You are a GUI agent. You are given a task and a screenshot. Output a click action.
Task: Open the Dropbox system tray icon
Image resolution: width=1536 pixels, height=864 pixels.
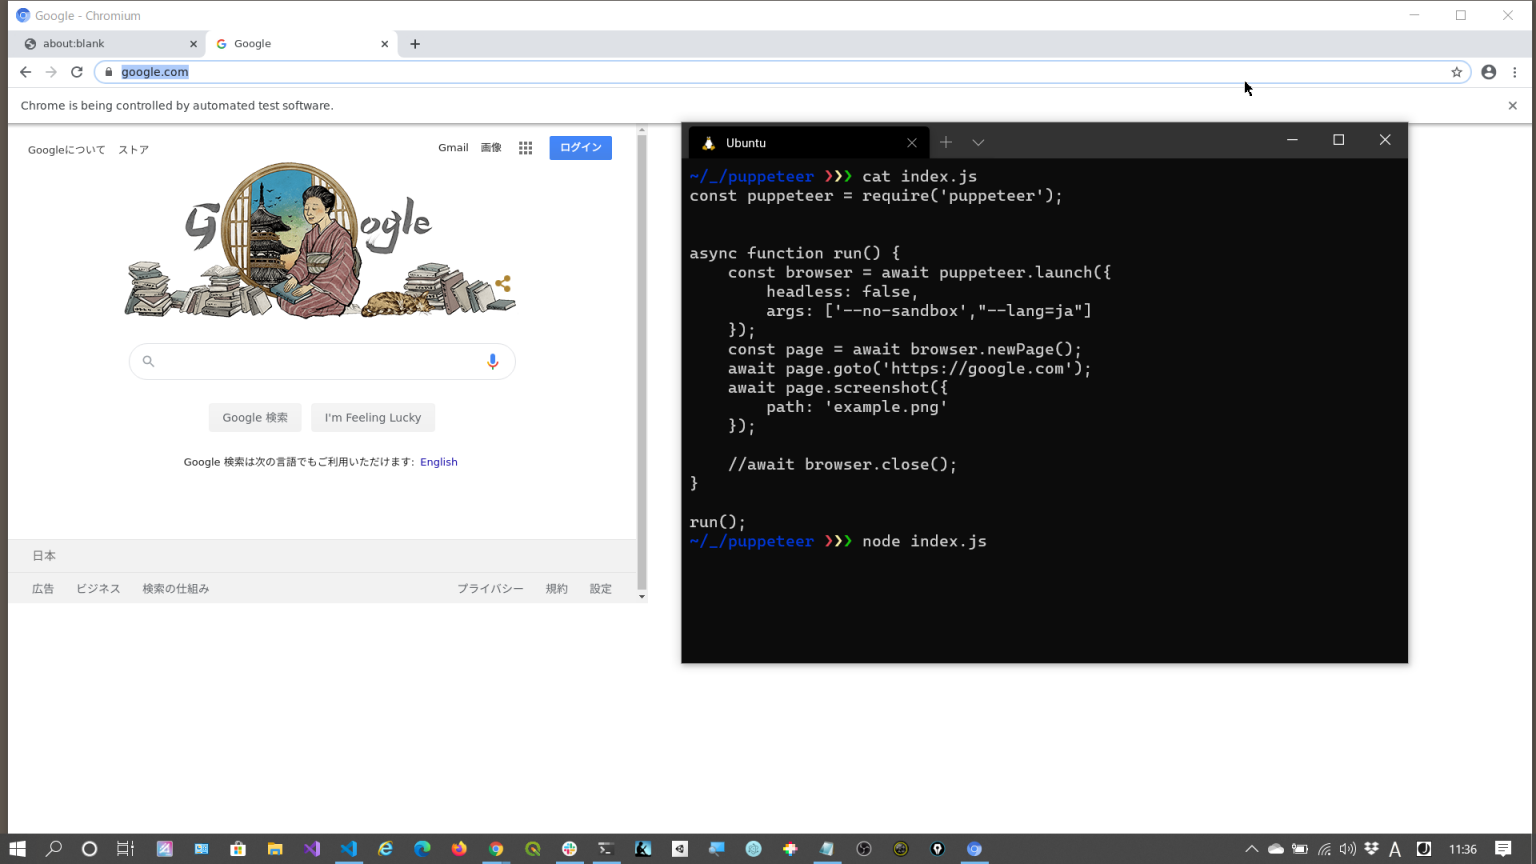click(x=1372, y=849)
